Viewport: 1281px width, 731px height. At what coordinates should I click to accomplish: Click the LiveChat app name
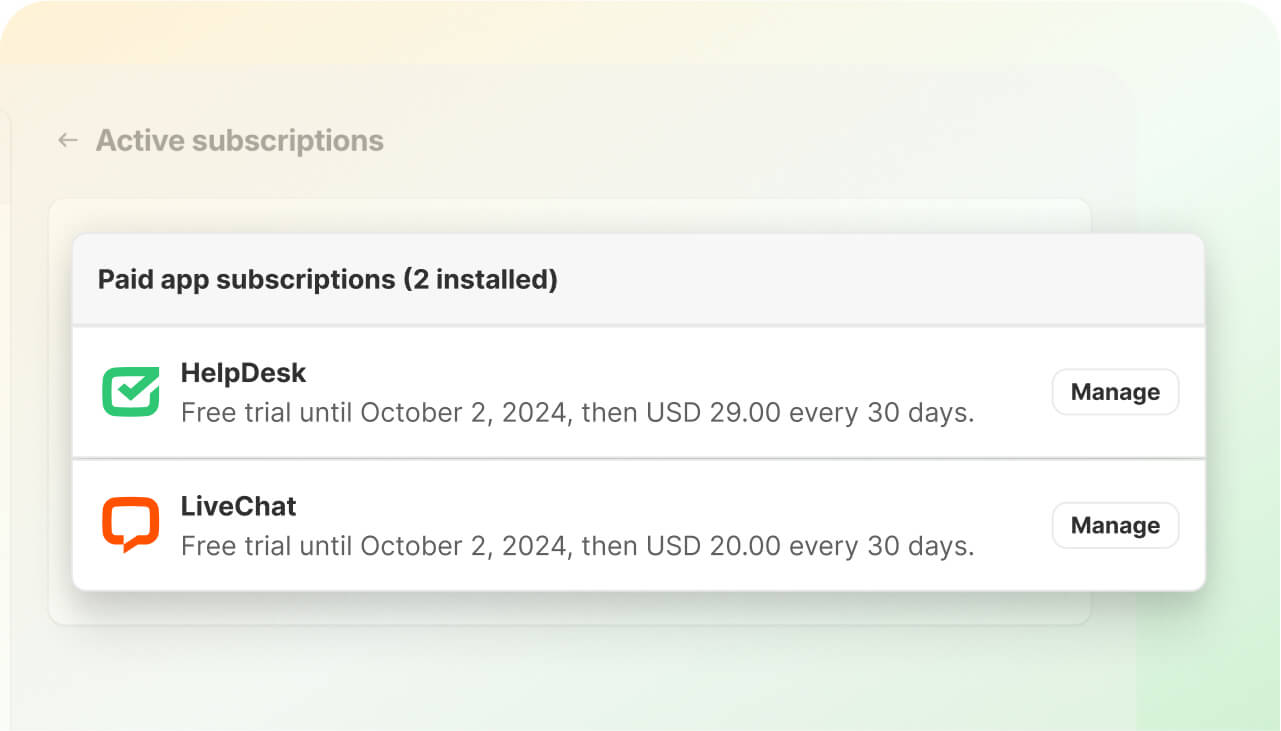pos(237,507)
